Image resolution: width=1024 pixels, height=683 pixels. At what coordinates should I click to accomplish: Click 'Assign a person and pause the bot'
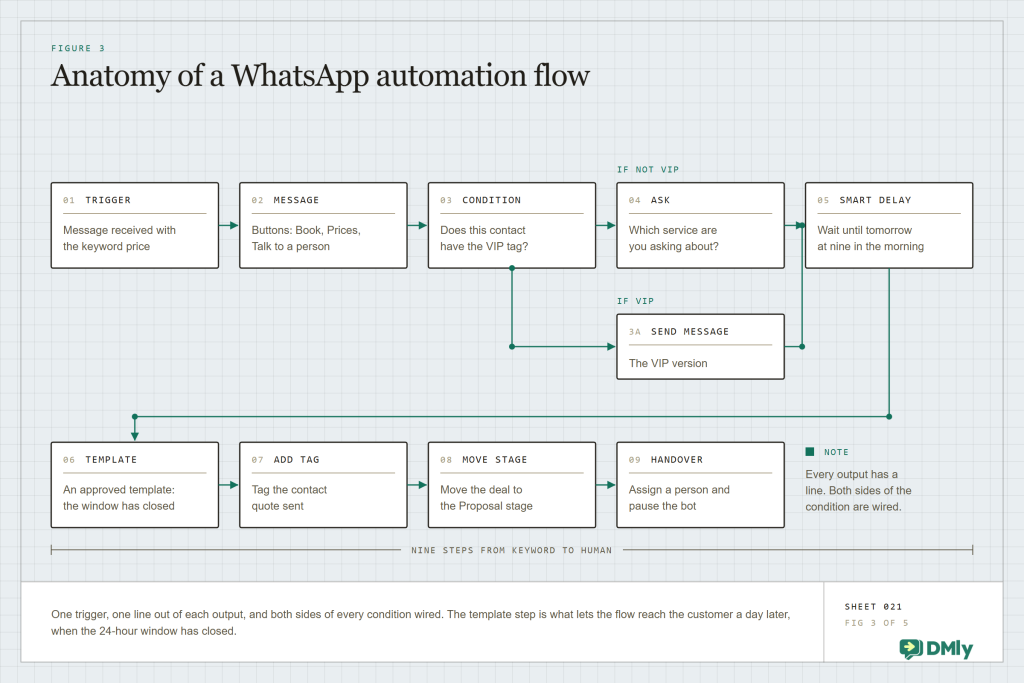(x=679, y=498)
